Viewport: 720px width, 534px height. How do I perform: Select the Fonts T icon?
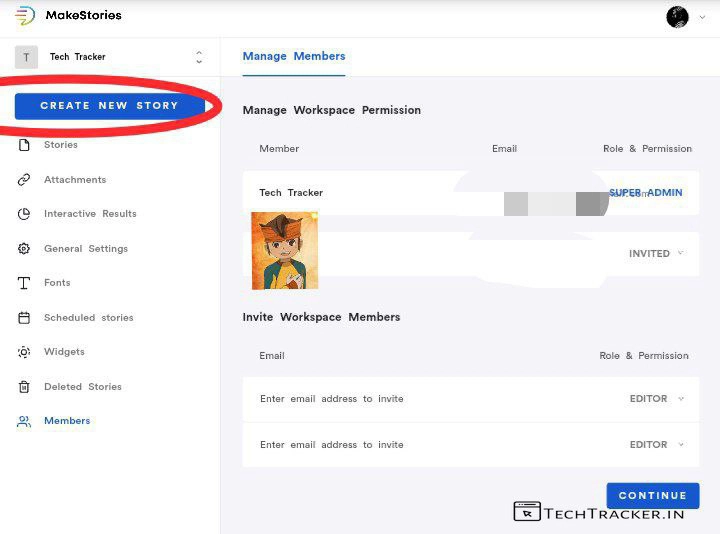[x=24, y=283]
